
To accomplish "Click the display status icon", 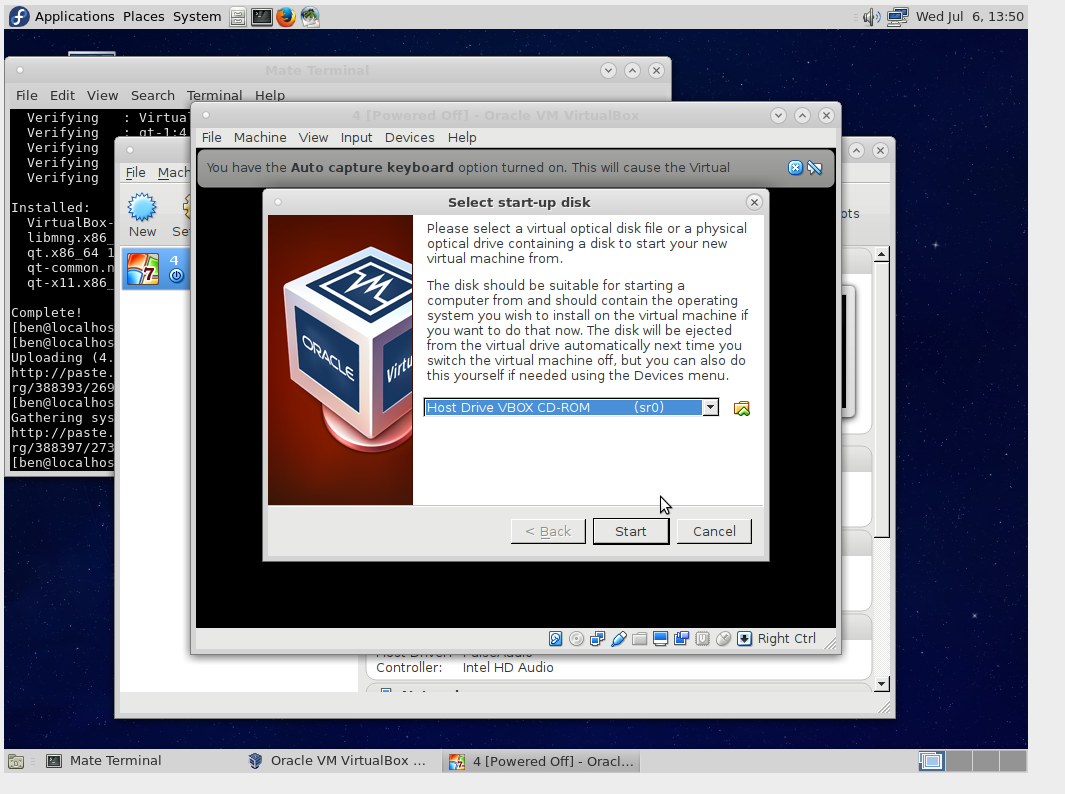I will point(660,638).
